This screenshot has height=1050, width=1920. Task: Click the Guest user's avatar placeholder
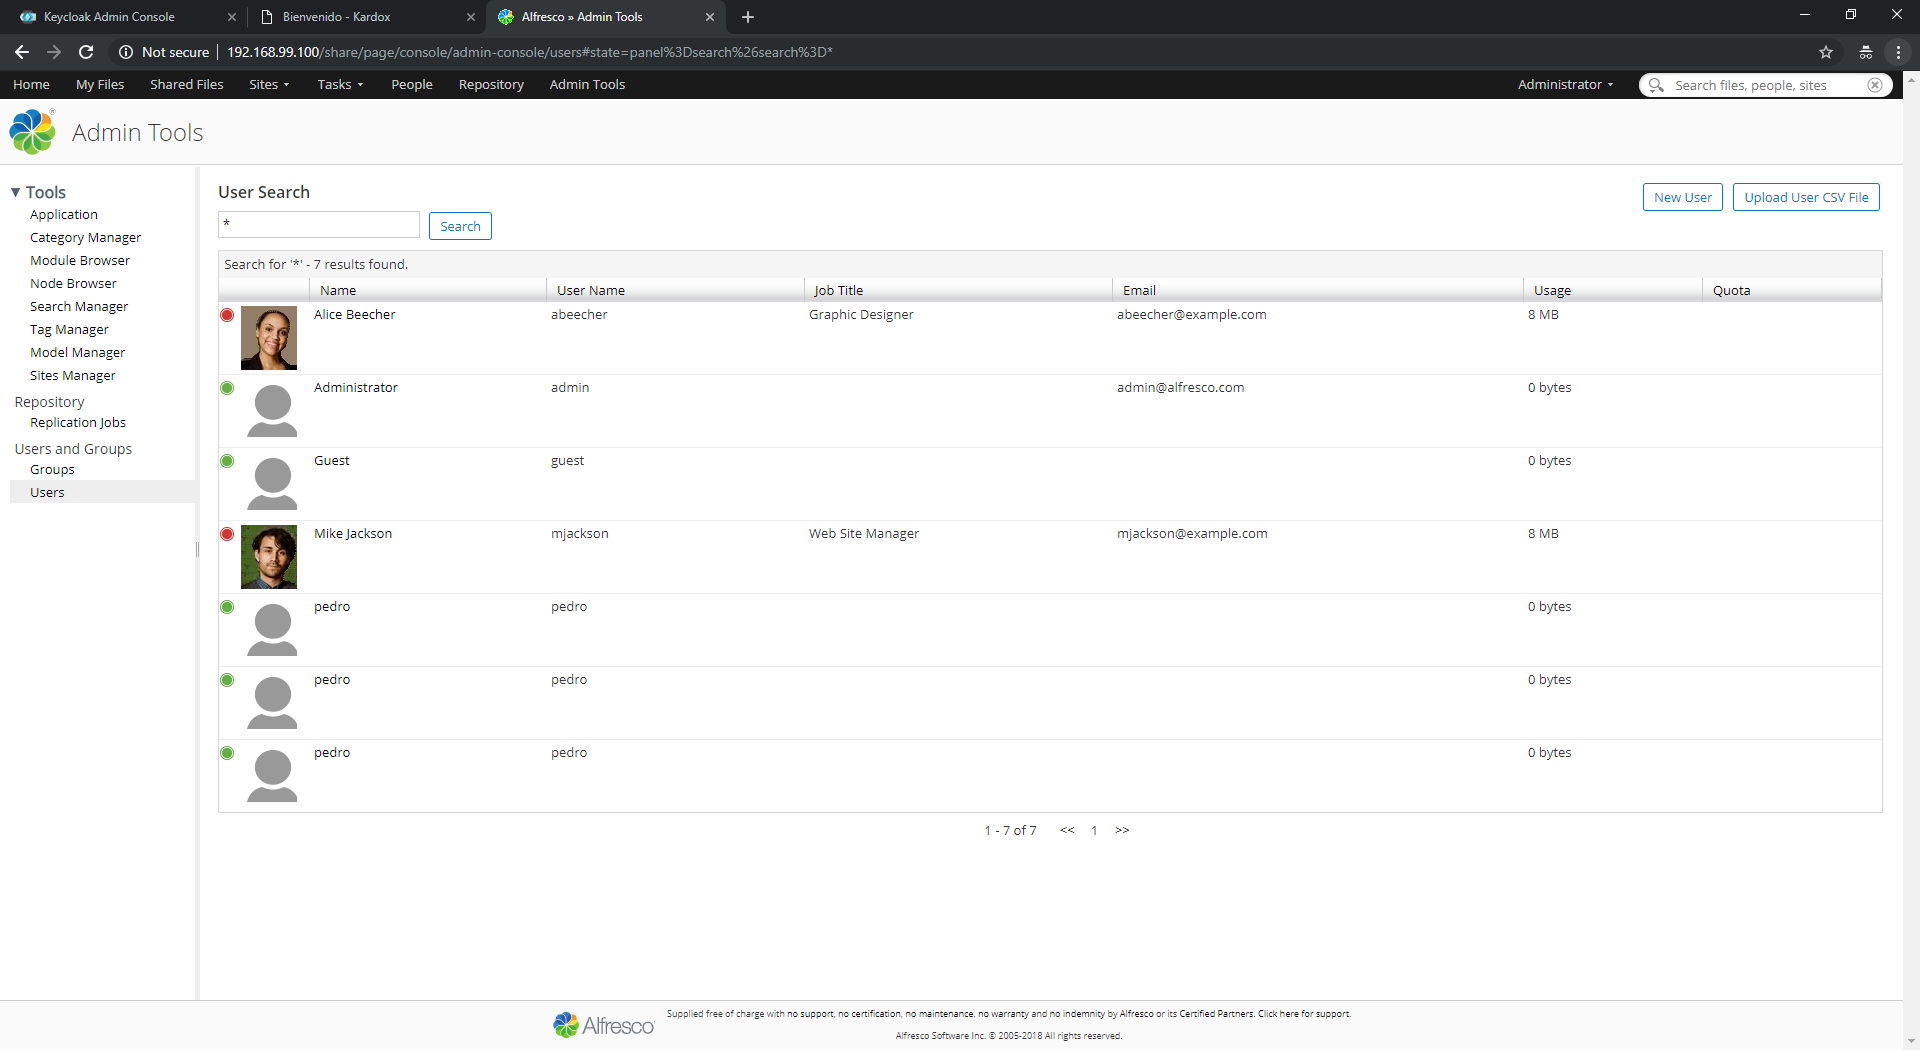272,484
